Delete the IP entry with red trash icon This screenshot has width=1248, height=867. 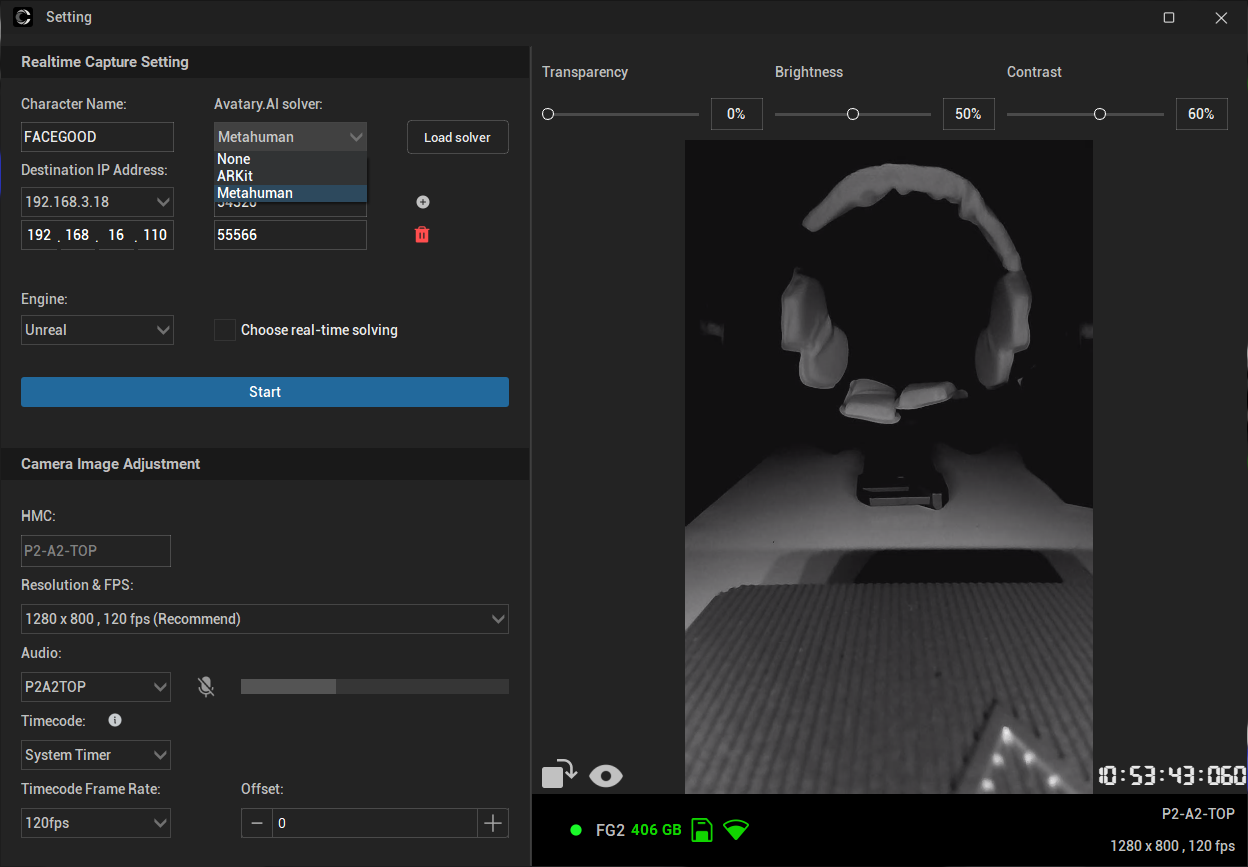coord(422,235)
